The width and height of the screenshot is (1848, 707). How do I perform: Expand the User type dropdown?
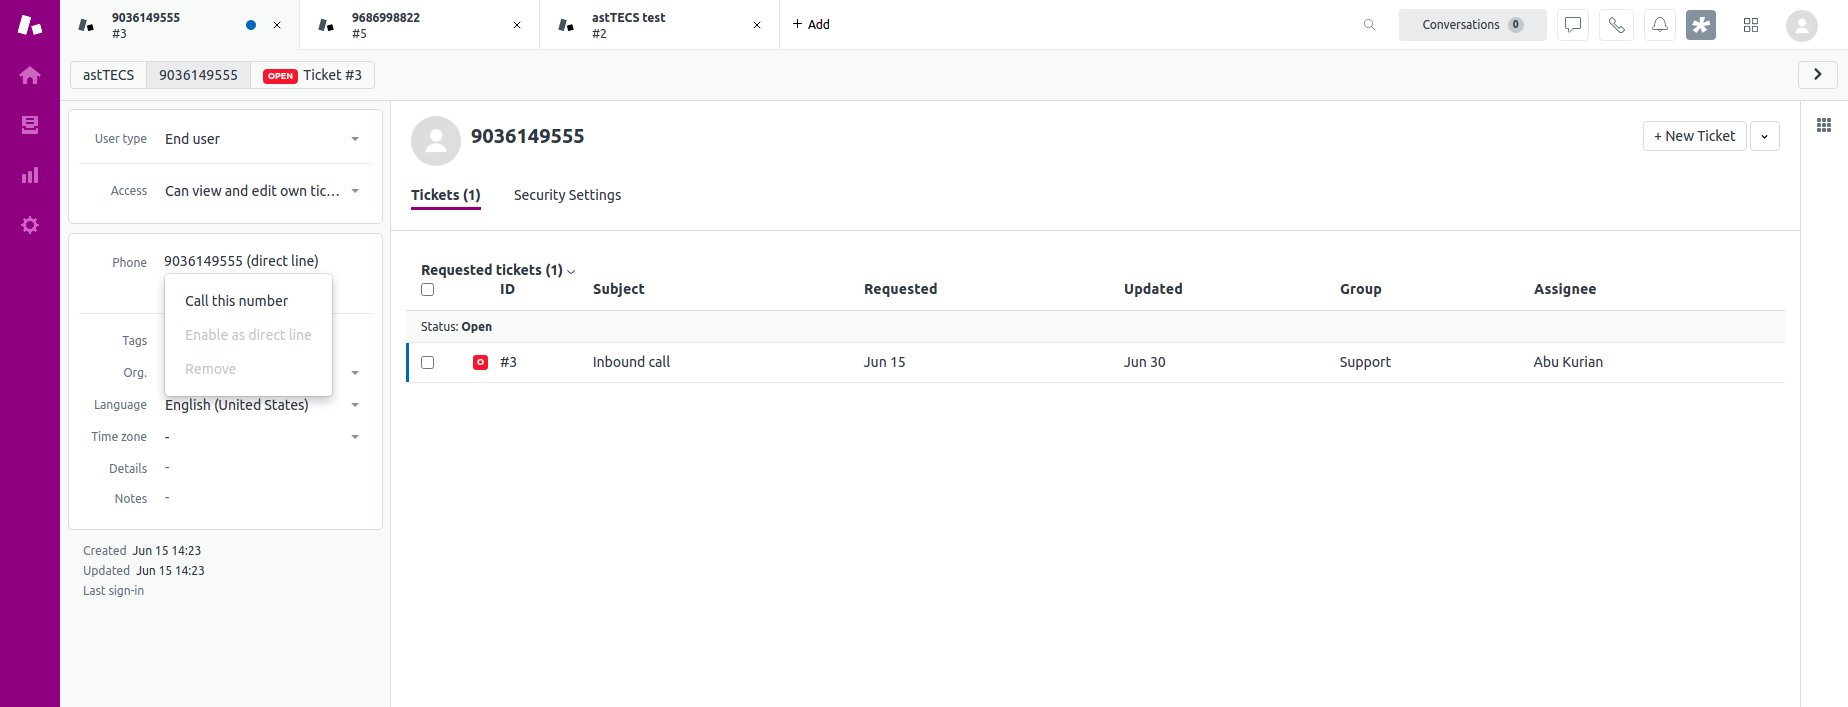355,139
